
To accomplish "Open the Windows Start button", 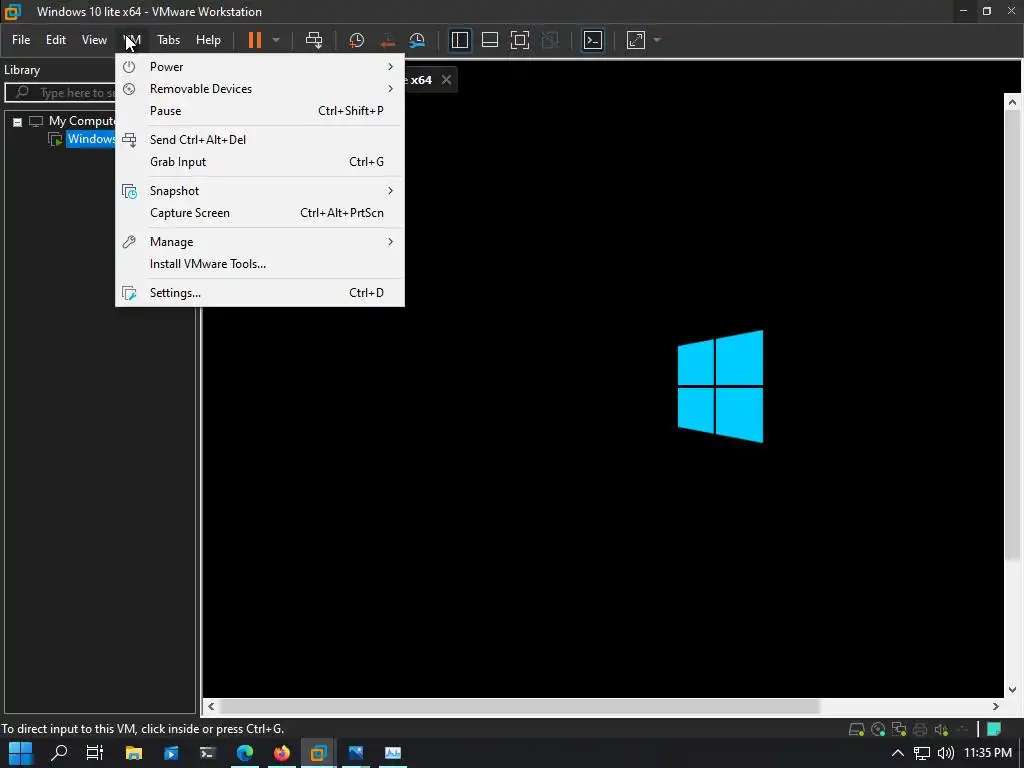I will [20, 753].
